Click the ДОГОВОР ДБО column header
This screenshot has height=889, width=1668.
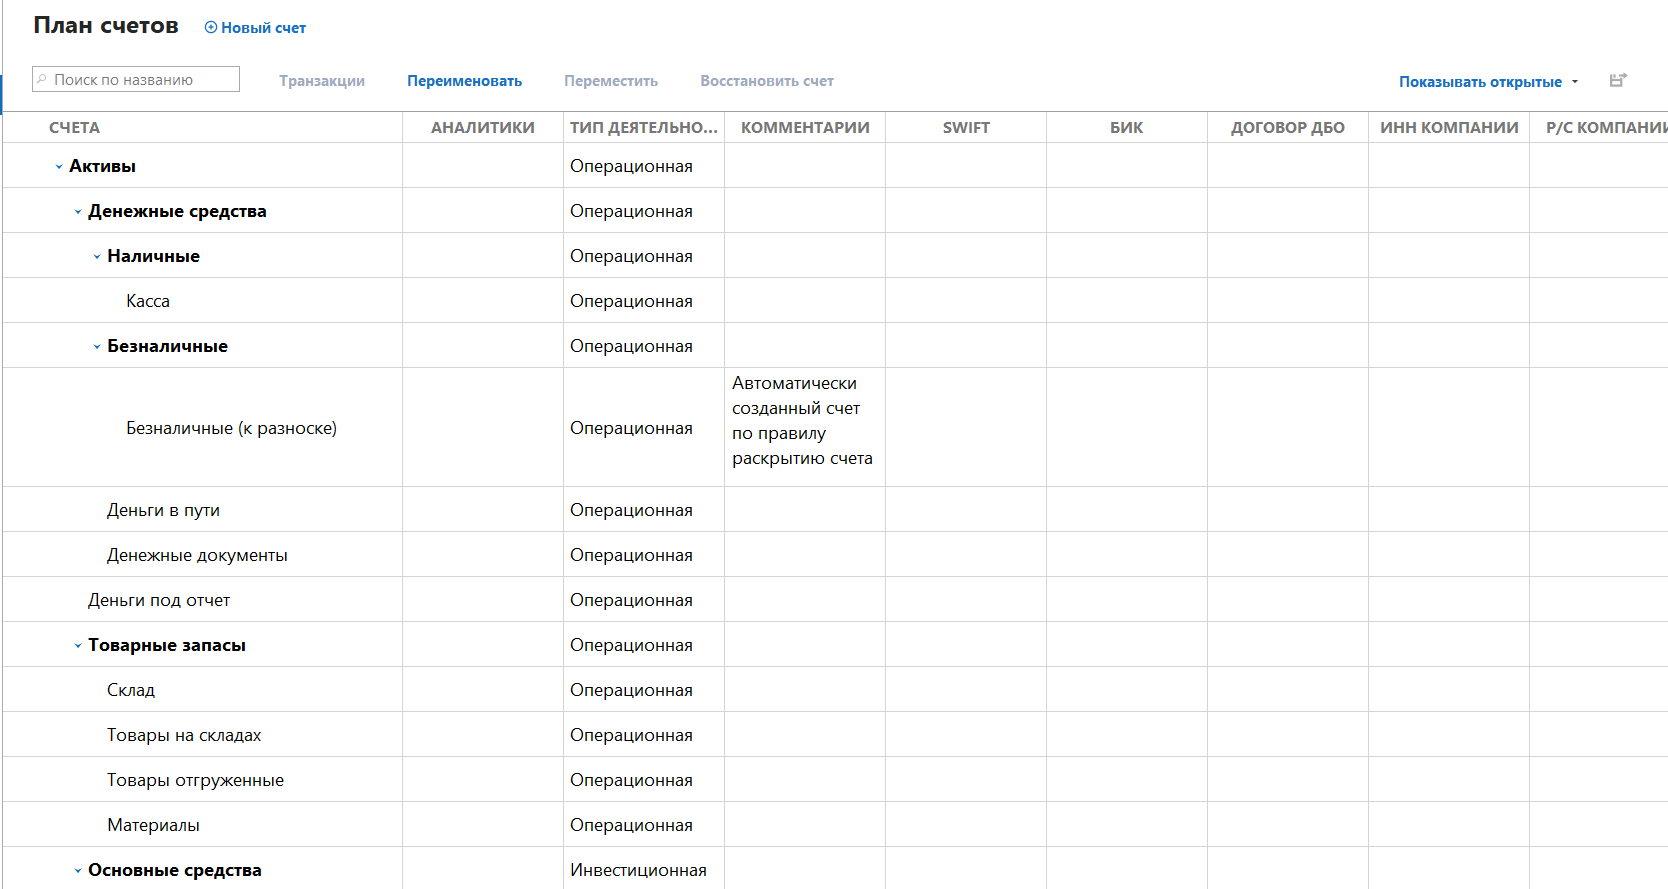coord(1288,128)
